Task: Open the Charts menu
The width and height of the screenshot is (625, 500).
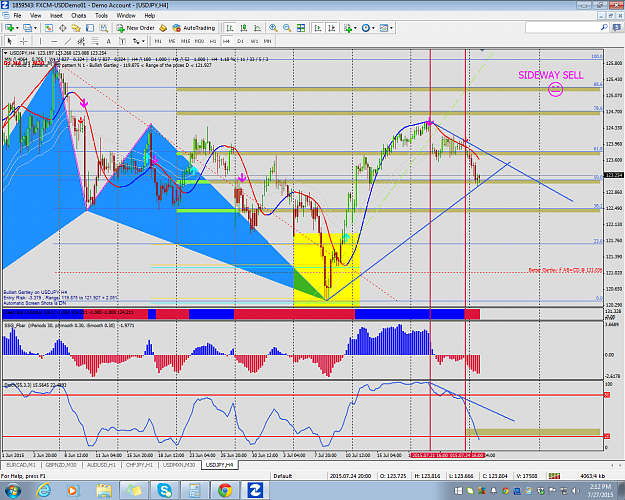Action: pyautogui.click(x=79, y=16)
